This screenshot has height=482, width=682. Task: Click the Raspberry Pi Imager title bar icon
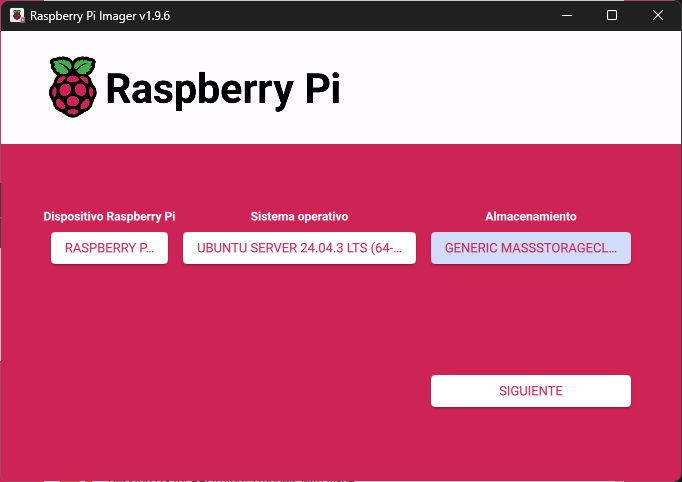(x=16, y=16)
